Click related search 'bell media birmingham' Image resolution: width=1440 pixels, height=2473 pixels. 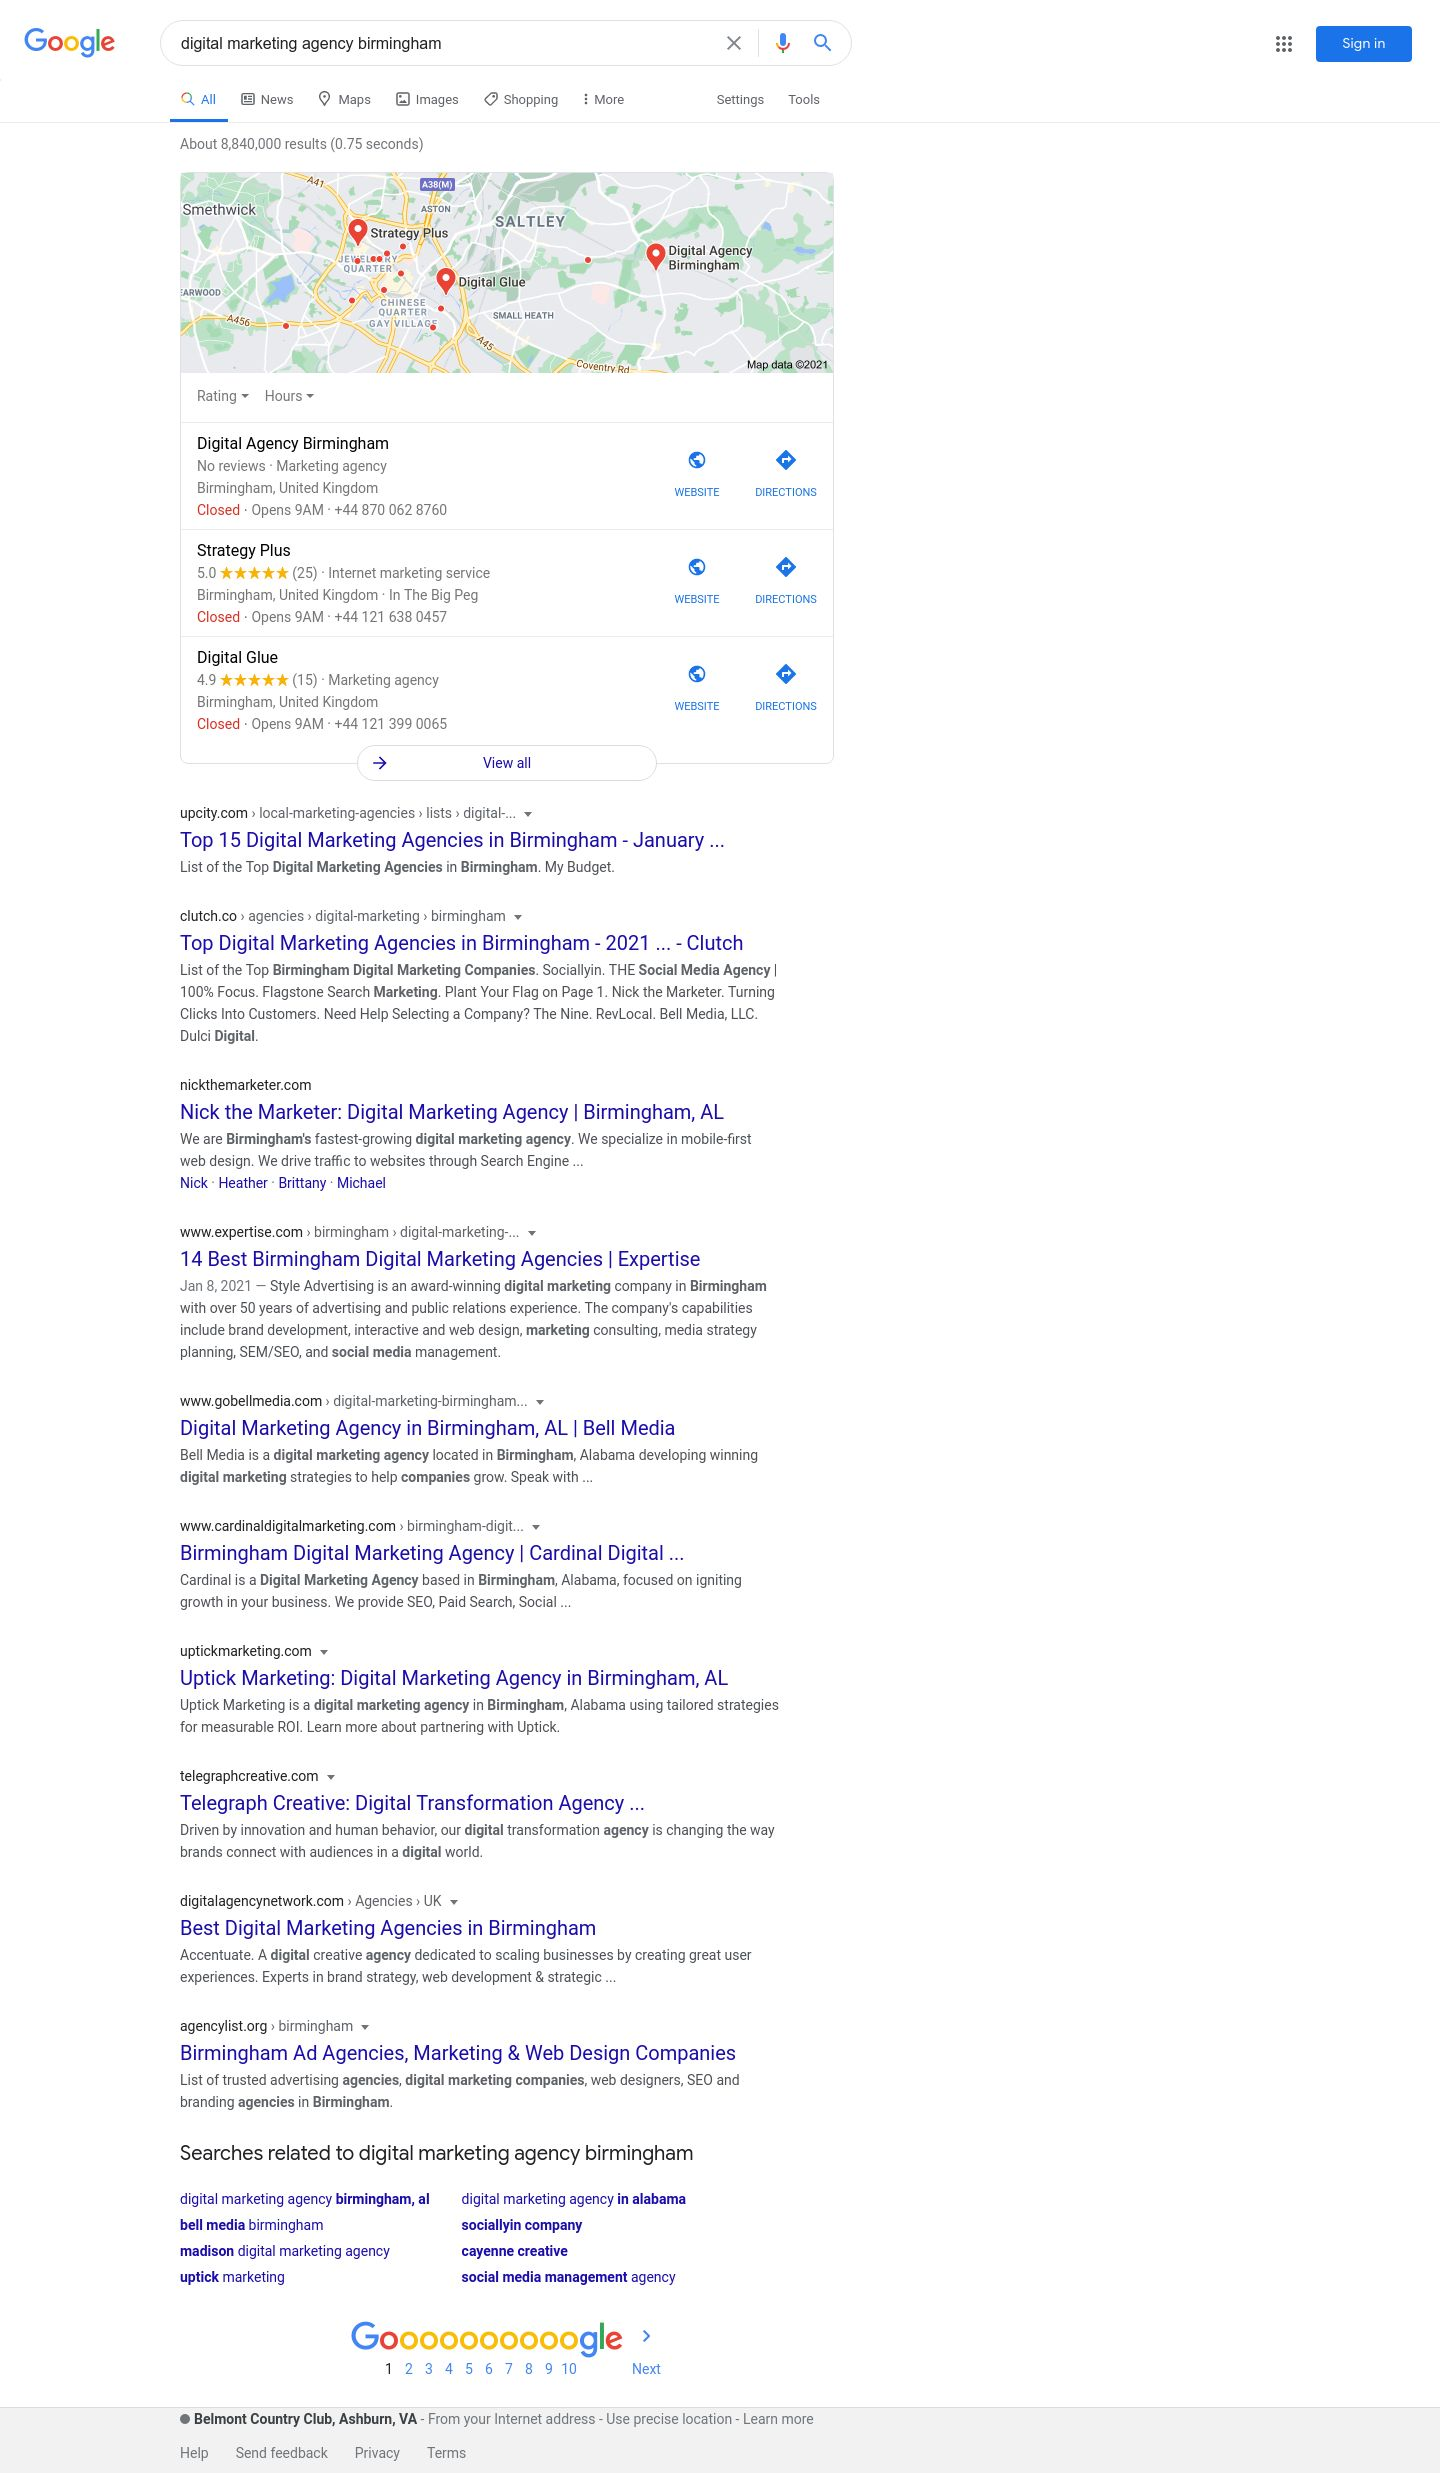pos(252,2225)
